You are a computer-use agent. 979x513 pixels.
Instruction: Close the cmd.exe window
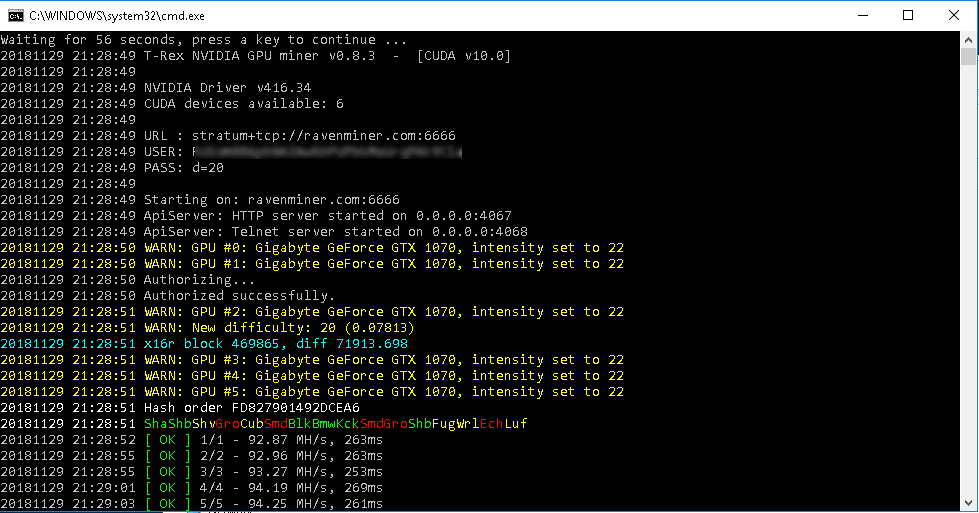953,16
